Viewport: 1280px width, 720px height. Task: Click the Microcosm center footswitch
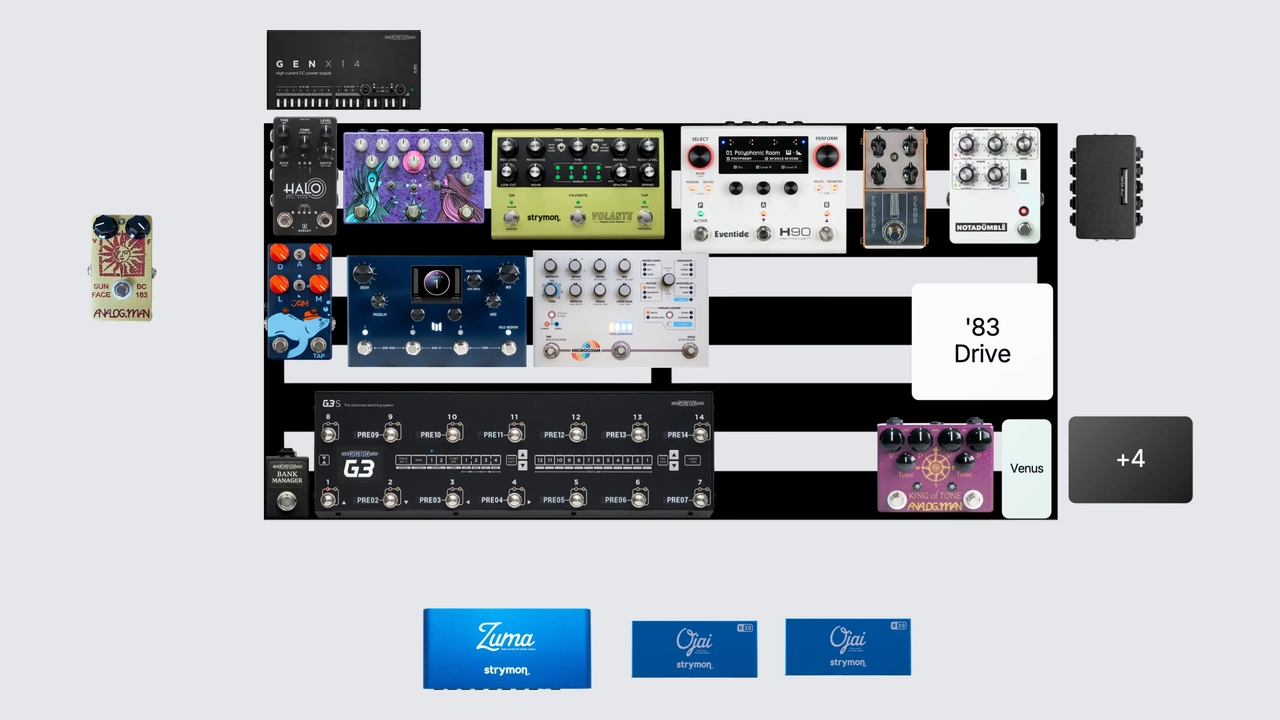pyautogui.click(x=621, y=351)
